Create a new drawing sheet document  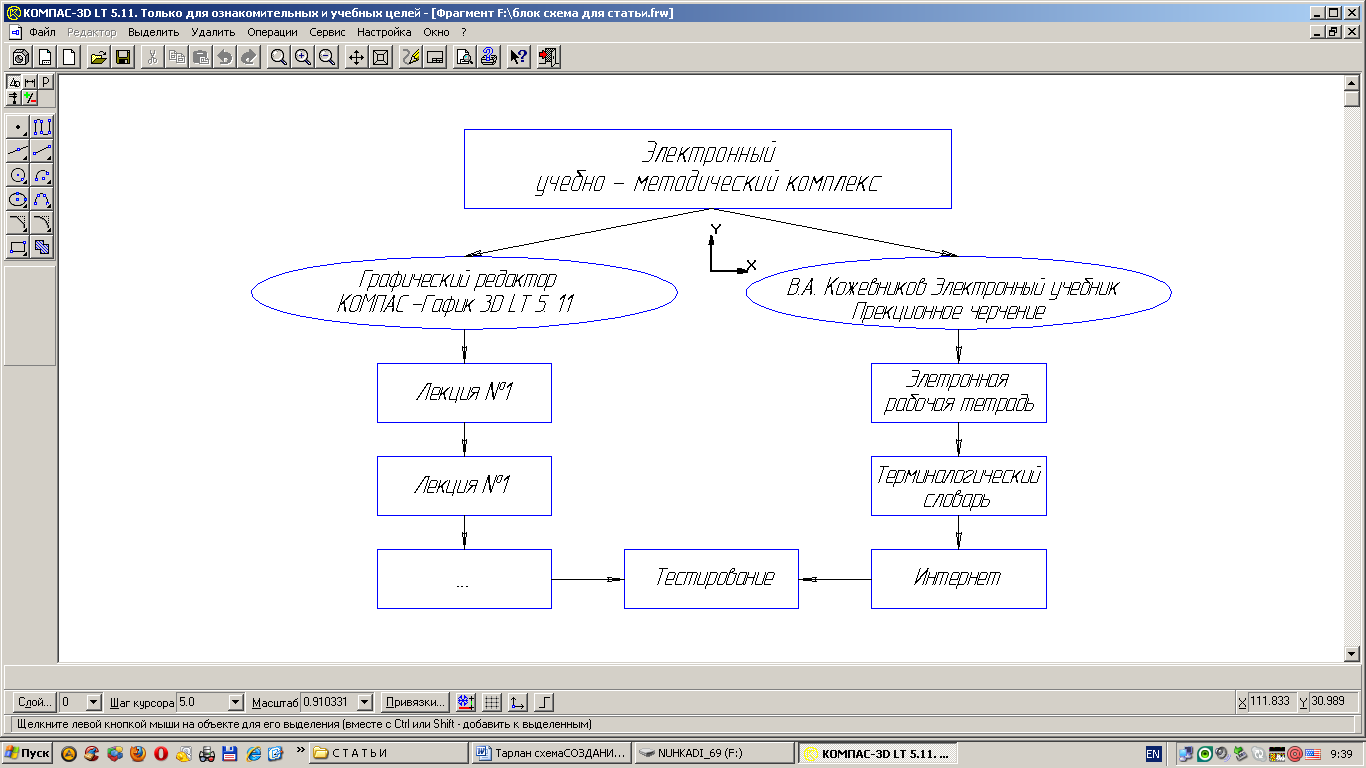click(x=45, y=57)
